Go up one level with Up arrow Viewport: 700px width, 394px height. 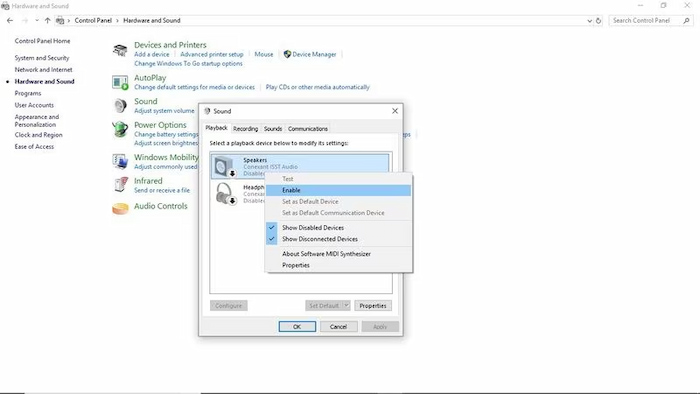point(47,21)
